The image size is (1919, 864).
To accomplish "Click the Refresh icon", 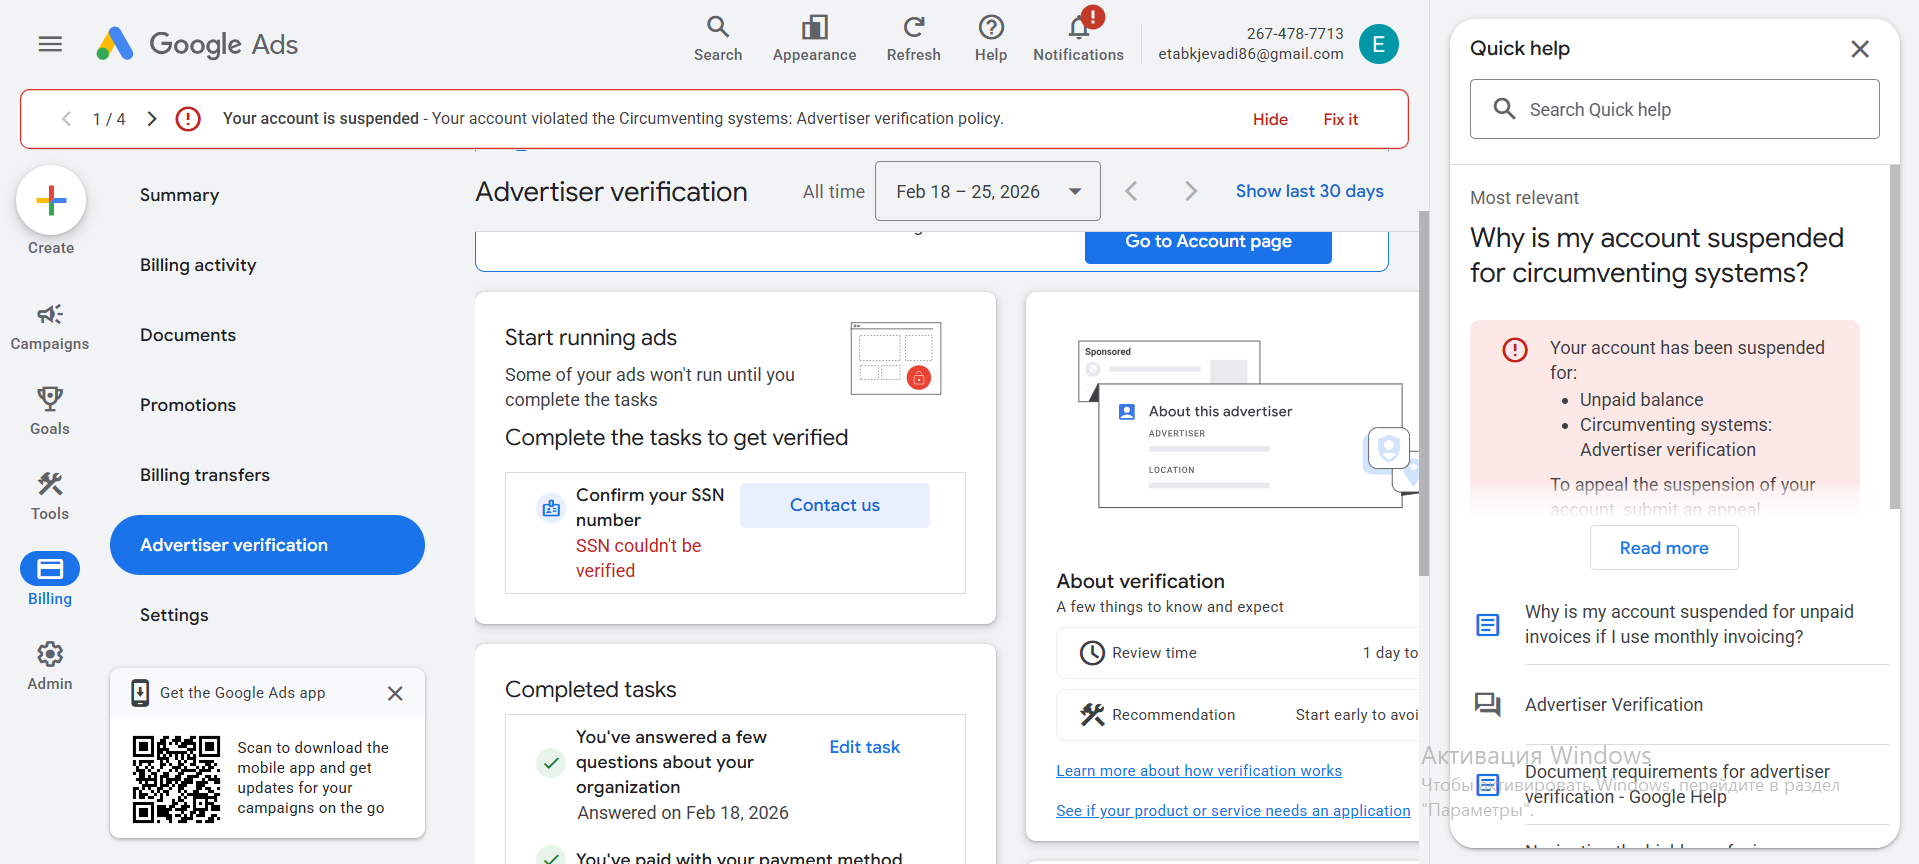I will [913, 39].
